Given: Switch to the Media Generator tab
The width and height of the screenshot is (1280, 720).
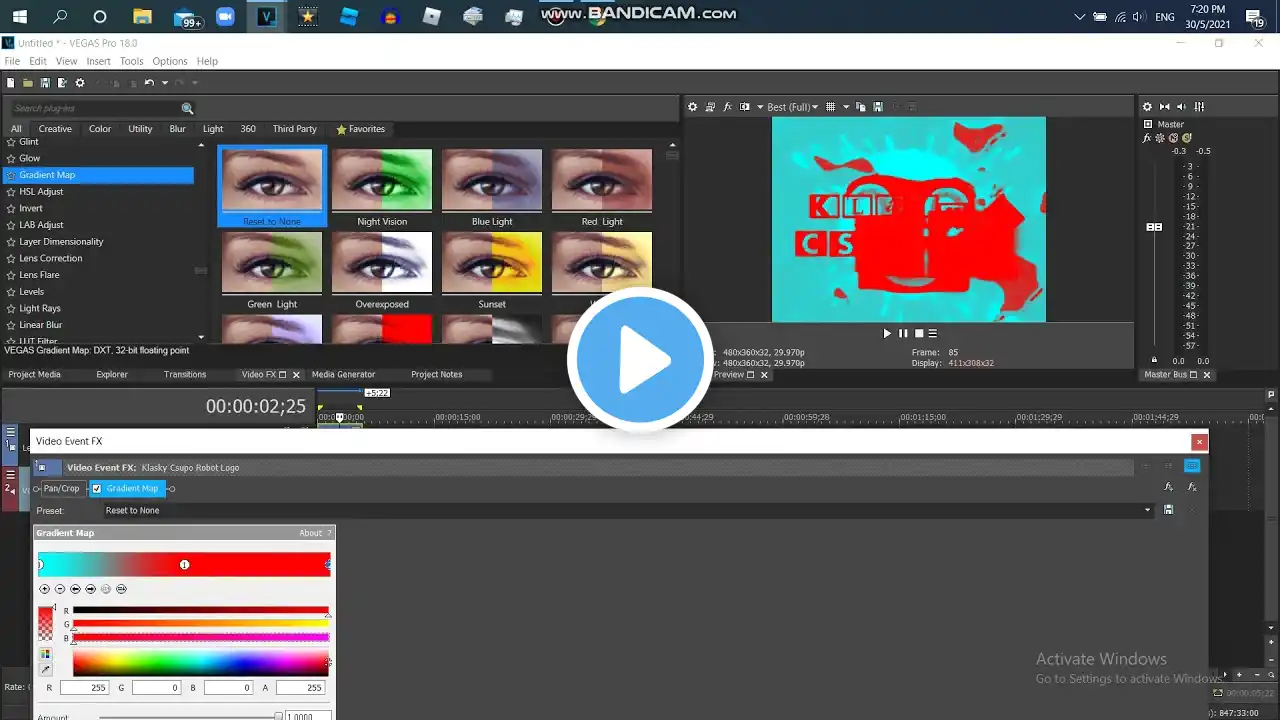Looking at the screenshot, I should pos(343,375).
